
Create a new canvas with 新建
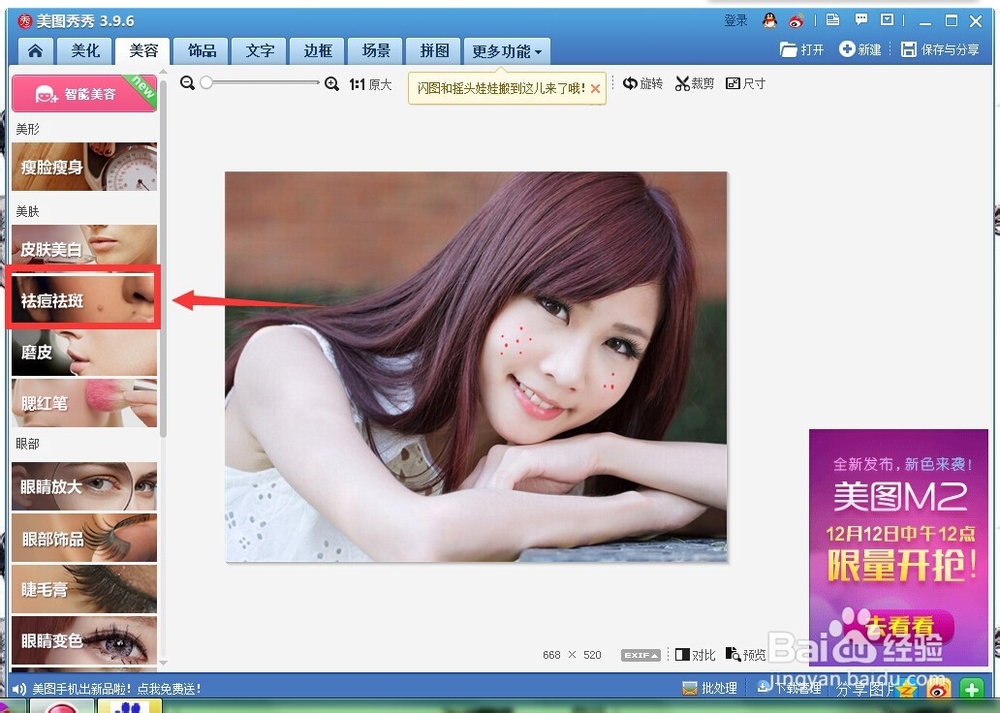(x=860, y=49)
